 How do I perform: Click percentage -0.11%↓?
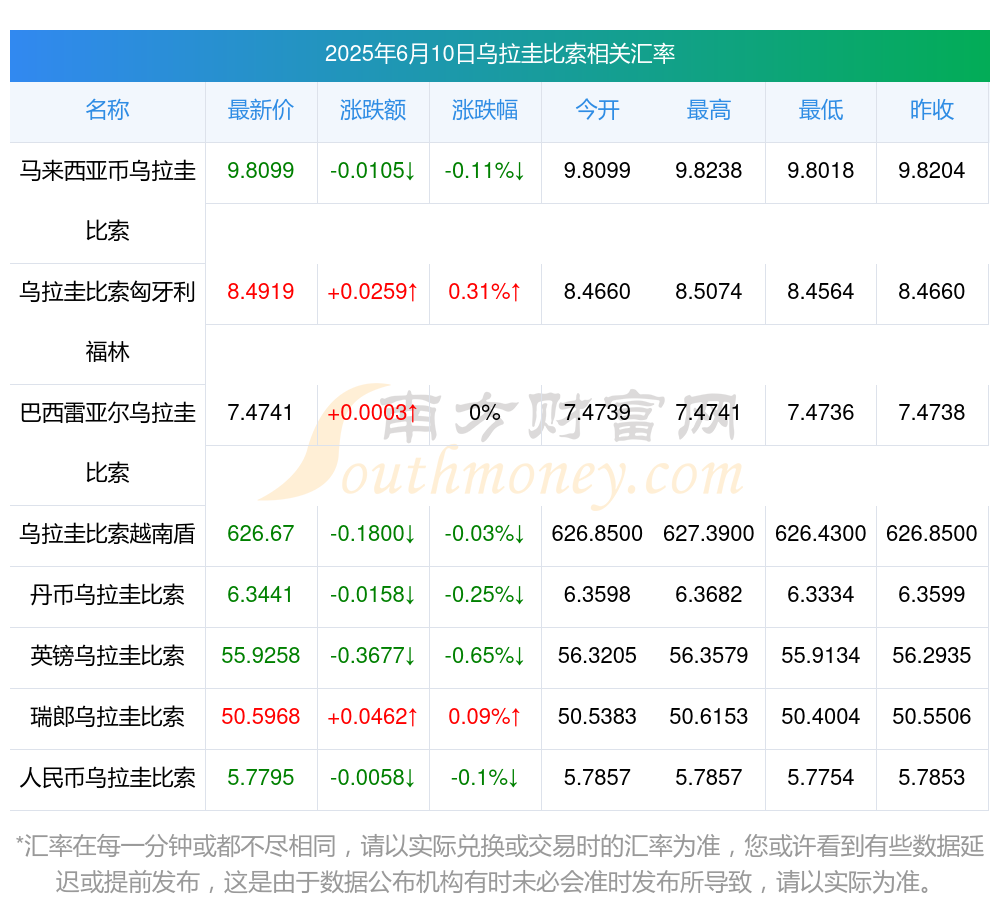pos(485,170)
